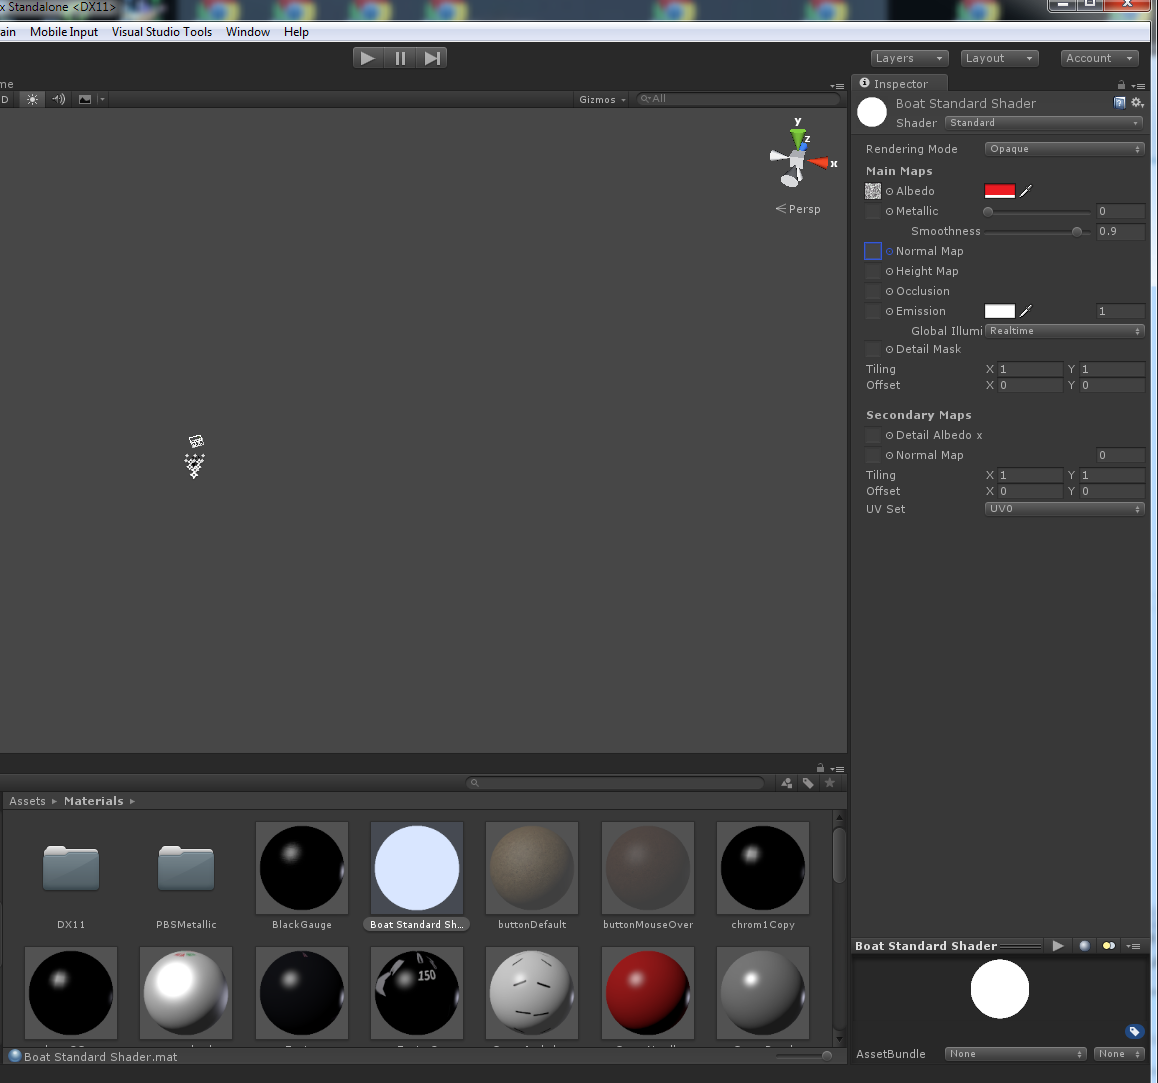Image resolution: width=1158 pixels, height=1083 pixels.
Task: Open the UV Set dropdown
Action: [1063, 509]
